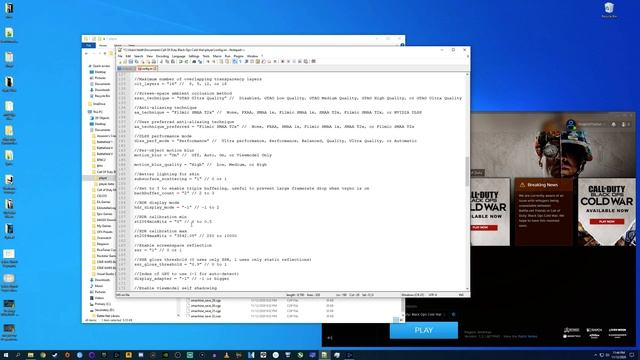The height and width of the screenshot is (360, 640).
Task: Switch to the first inactive Notepad++ document tab
Action: point(126,69)
